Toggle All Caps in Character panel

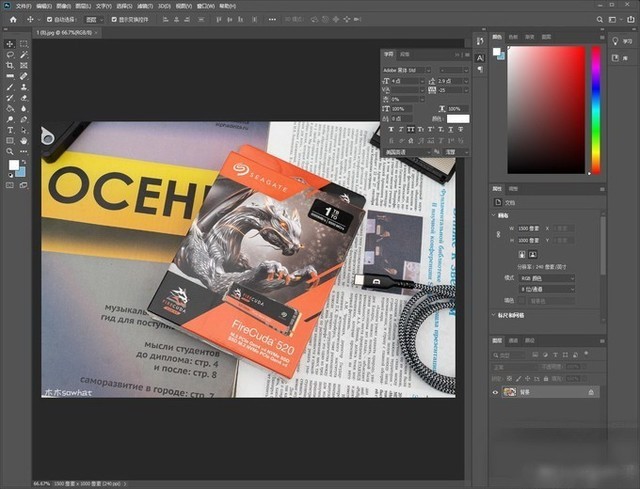411,129
